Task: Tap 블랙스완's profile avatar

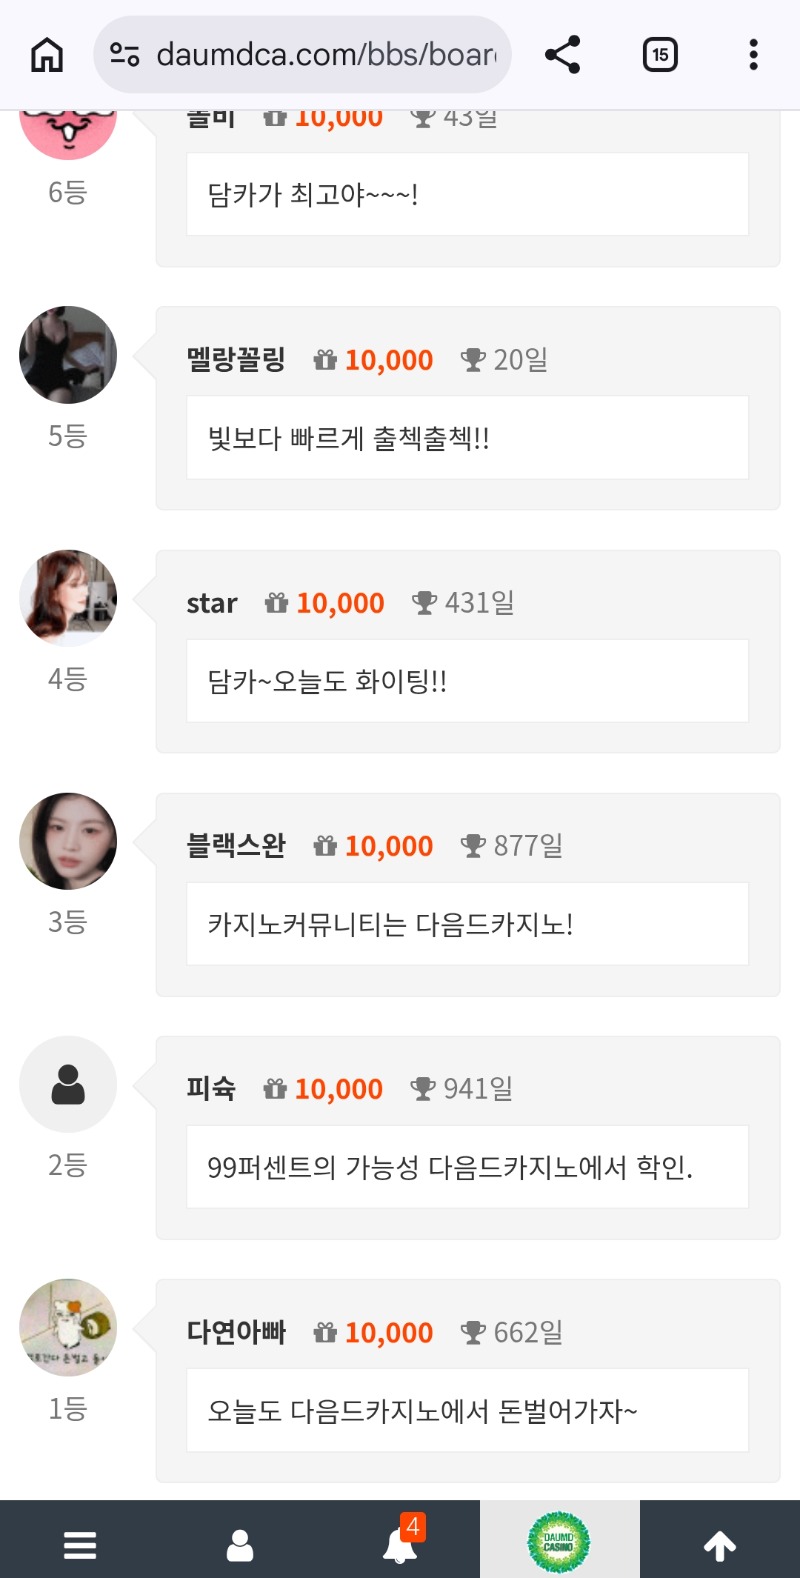Action: click(x=68, y=841)
